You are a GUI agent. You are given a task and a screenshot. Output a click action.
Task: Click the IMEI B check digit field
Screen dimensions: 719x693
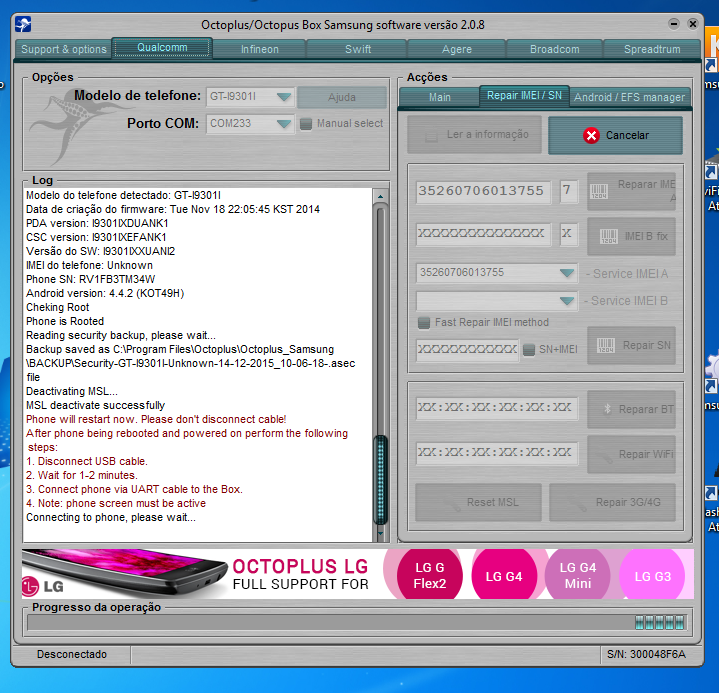[x=569, y=234]
